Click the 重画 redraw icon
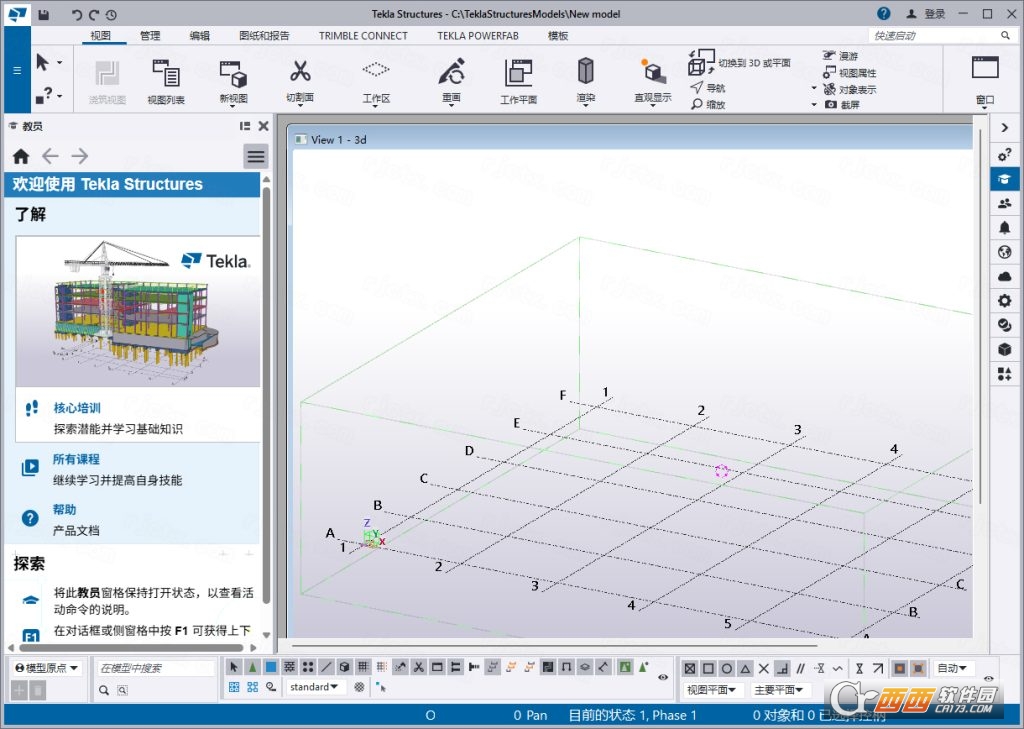The height and width of the screenshot is (729, 1024). [451, 80]
